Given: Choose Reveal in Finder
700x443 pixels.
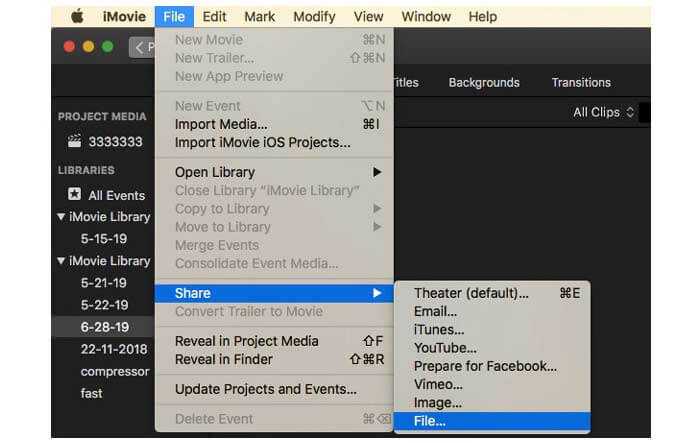Looking at the screenshot, I should [274, 359].
